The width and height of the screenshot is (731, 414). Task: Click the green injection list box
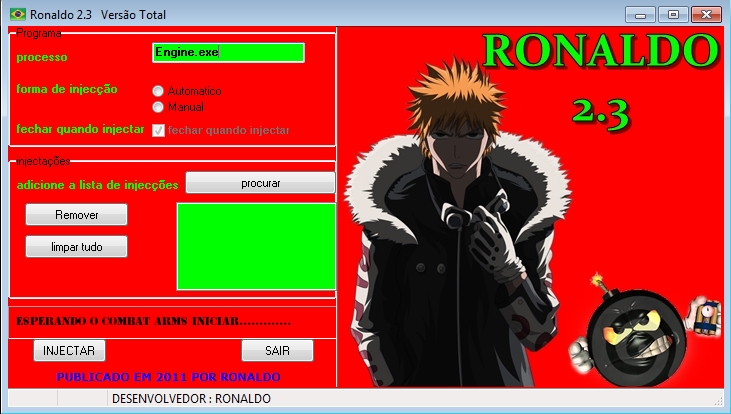256,246
